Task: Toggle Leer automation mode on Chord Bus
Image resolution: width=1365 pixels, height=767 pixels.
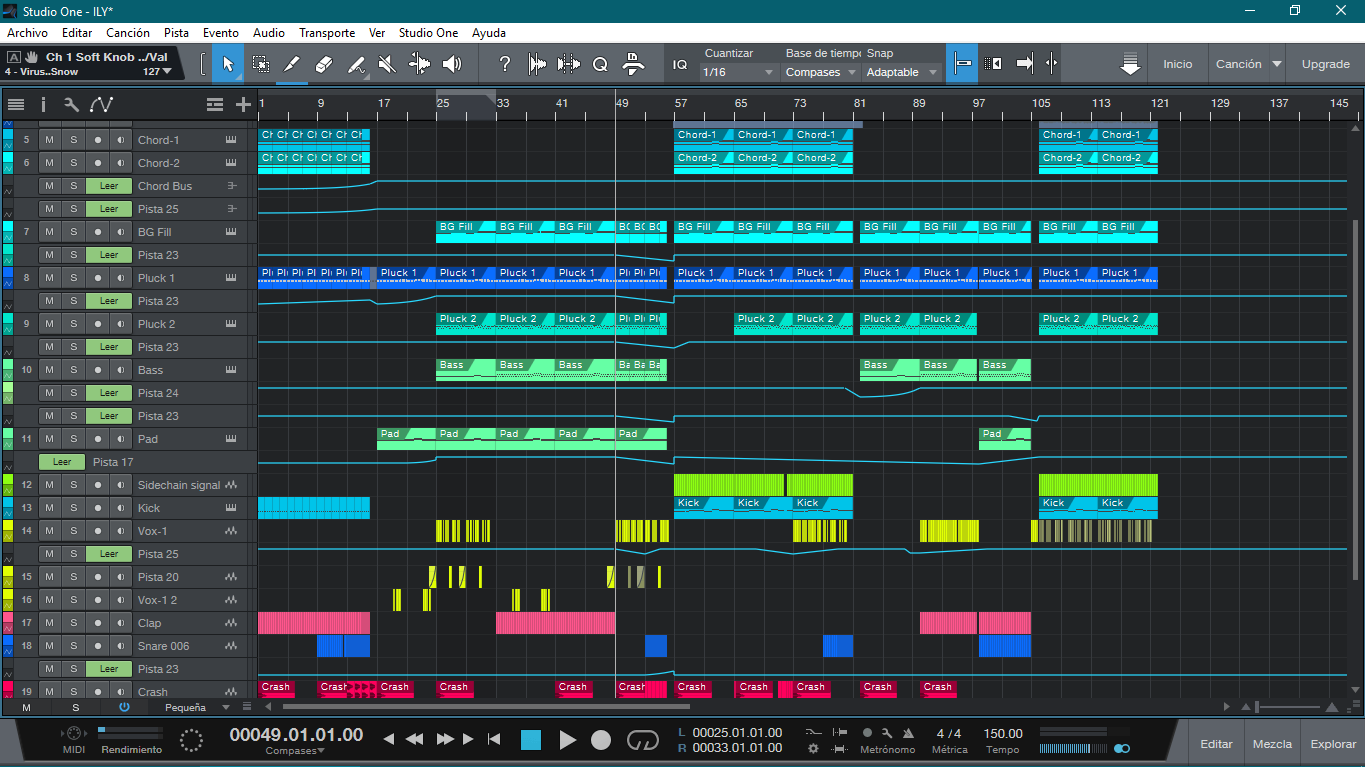Action: (x=109, y=186)
